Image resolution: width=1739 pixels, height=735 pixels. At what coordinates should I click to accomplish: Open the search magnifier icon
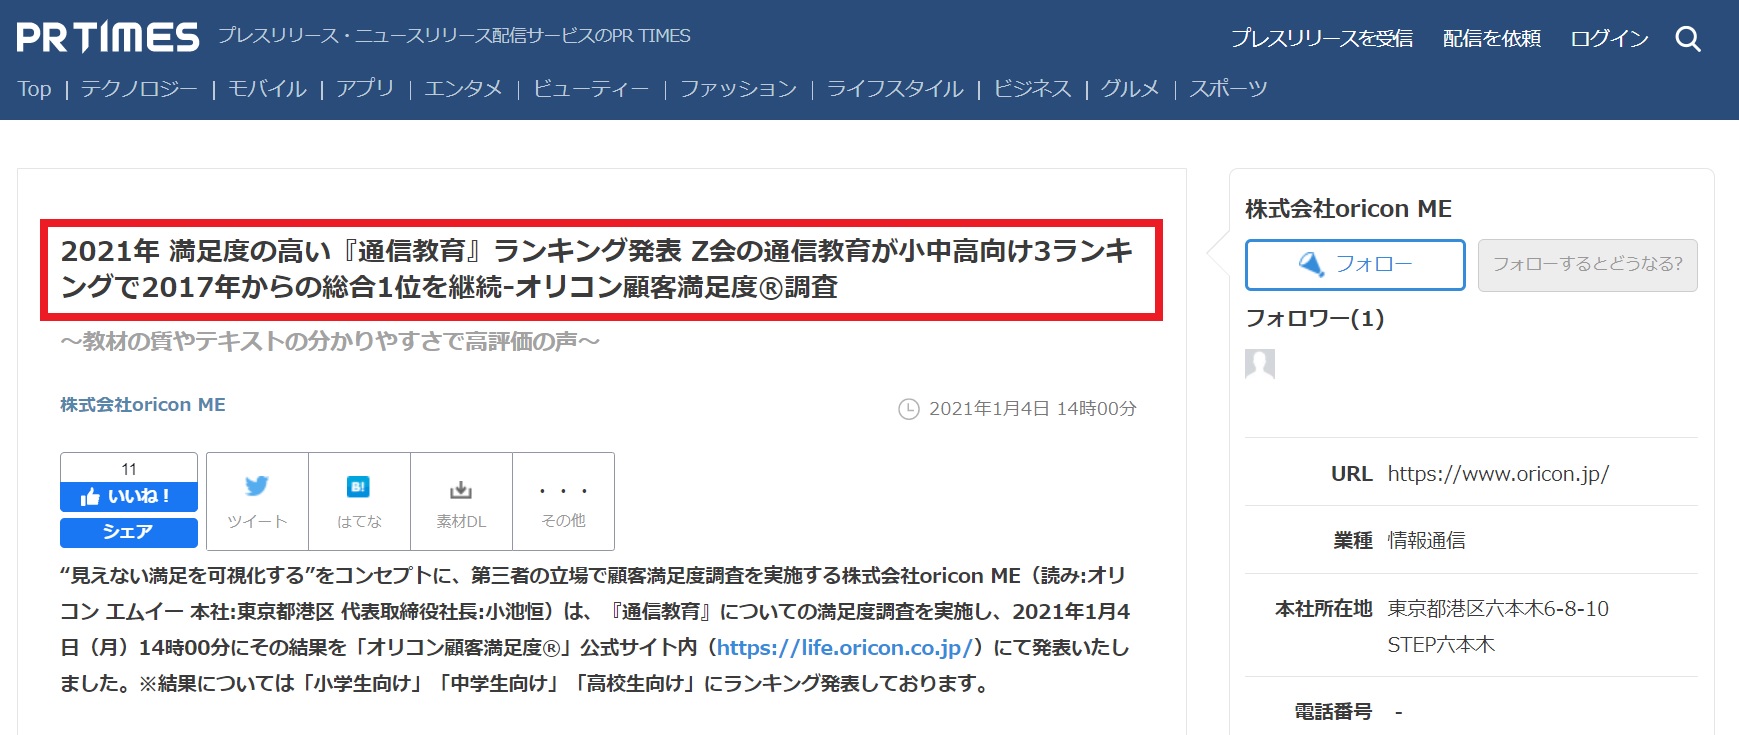(1688, 39)
